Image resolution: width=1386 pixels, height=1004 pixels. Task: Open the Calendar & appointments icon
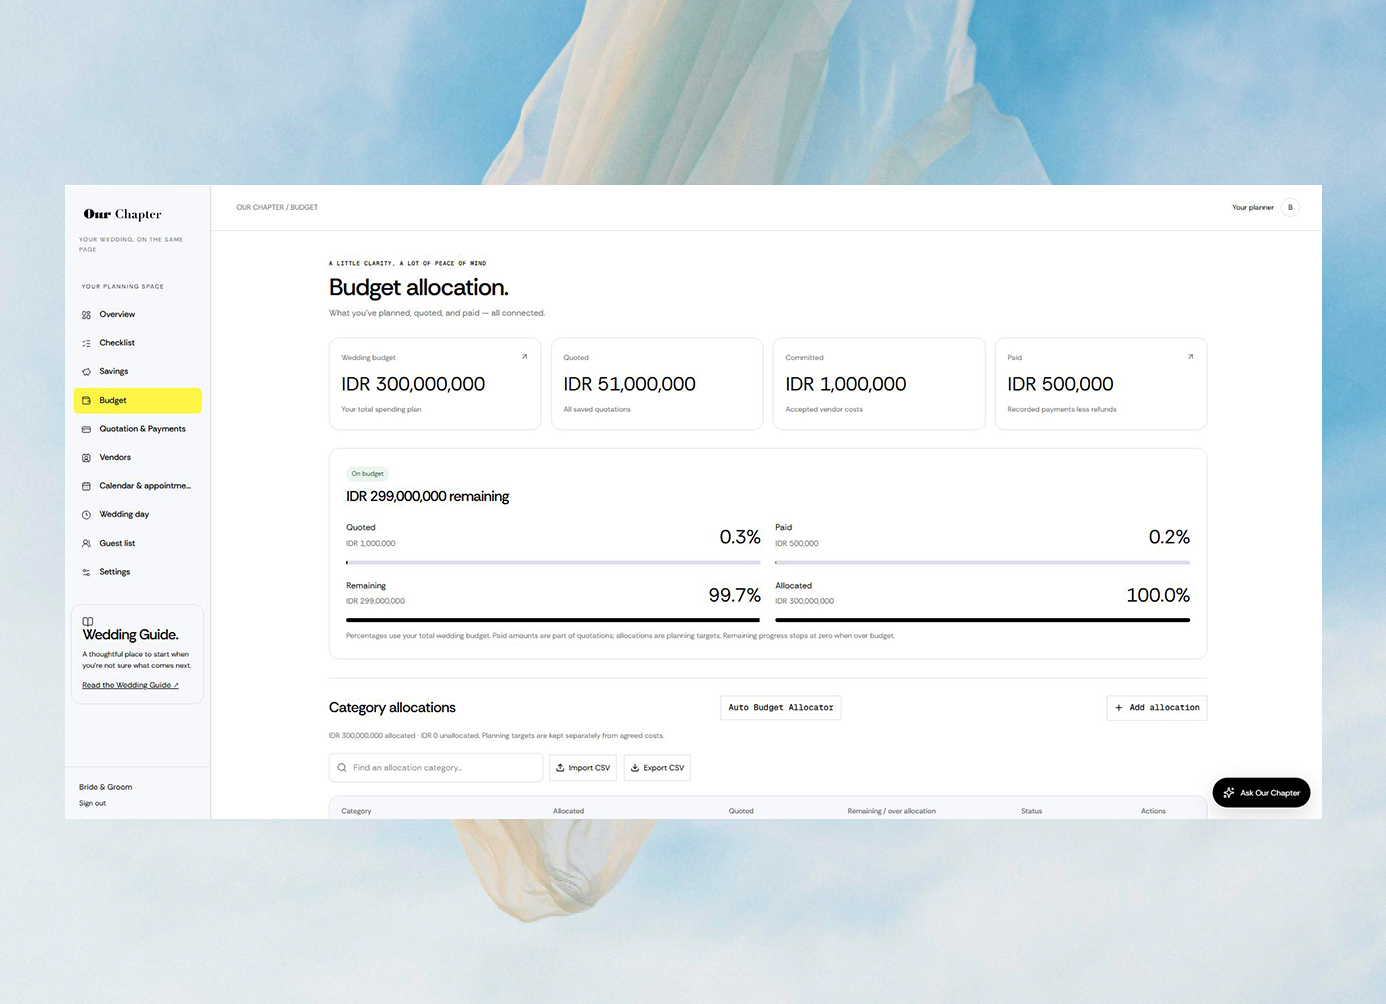tap(86, 486)
